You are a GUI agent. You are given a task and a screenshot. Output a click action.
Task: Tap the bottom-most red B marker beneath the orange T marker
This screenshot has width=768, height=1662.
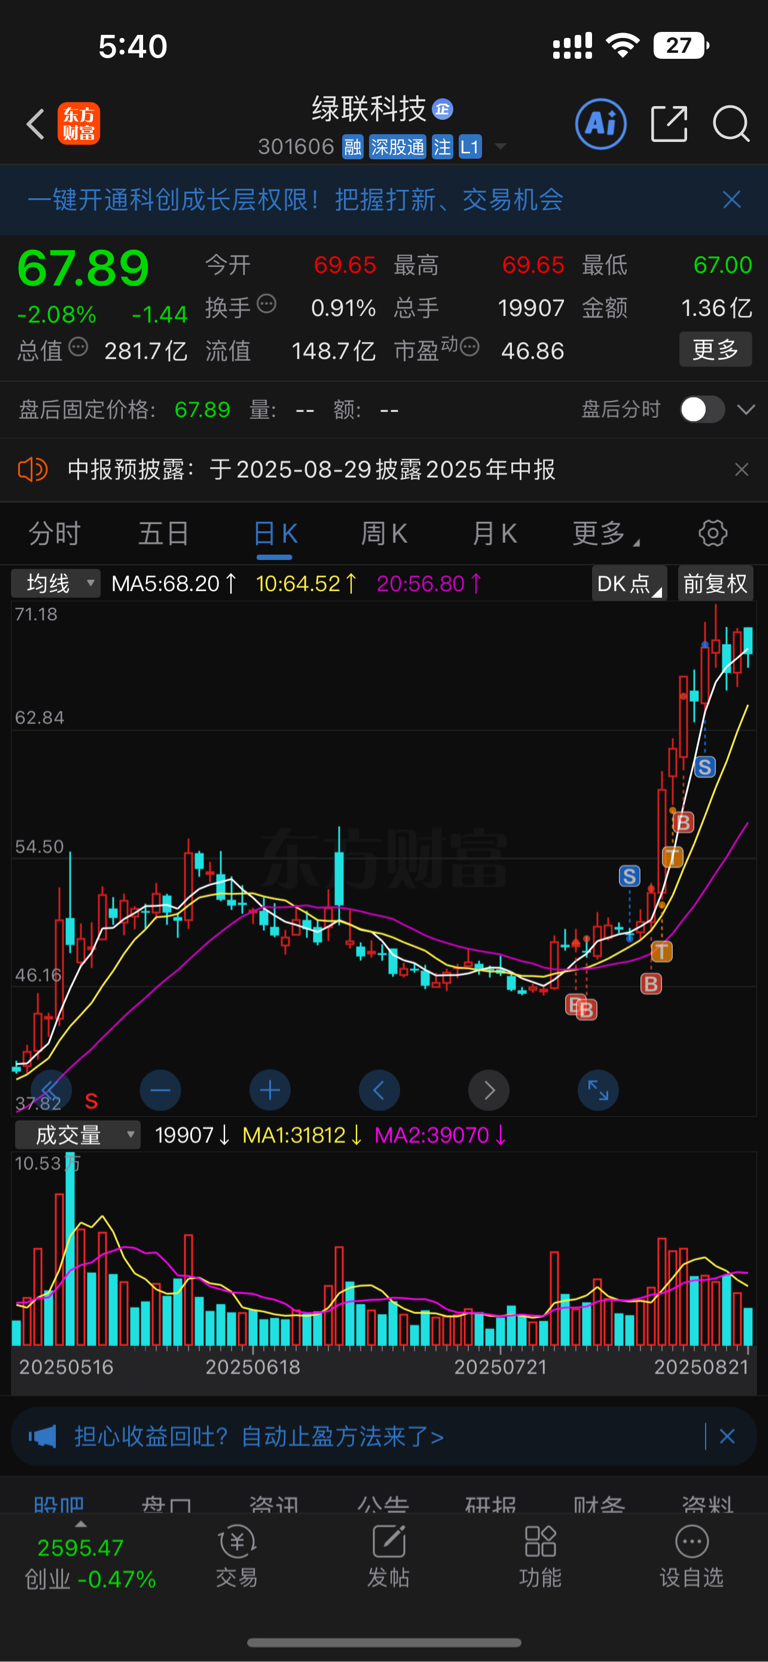(651, 984)
